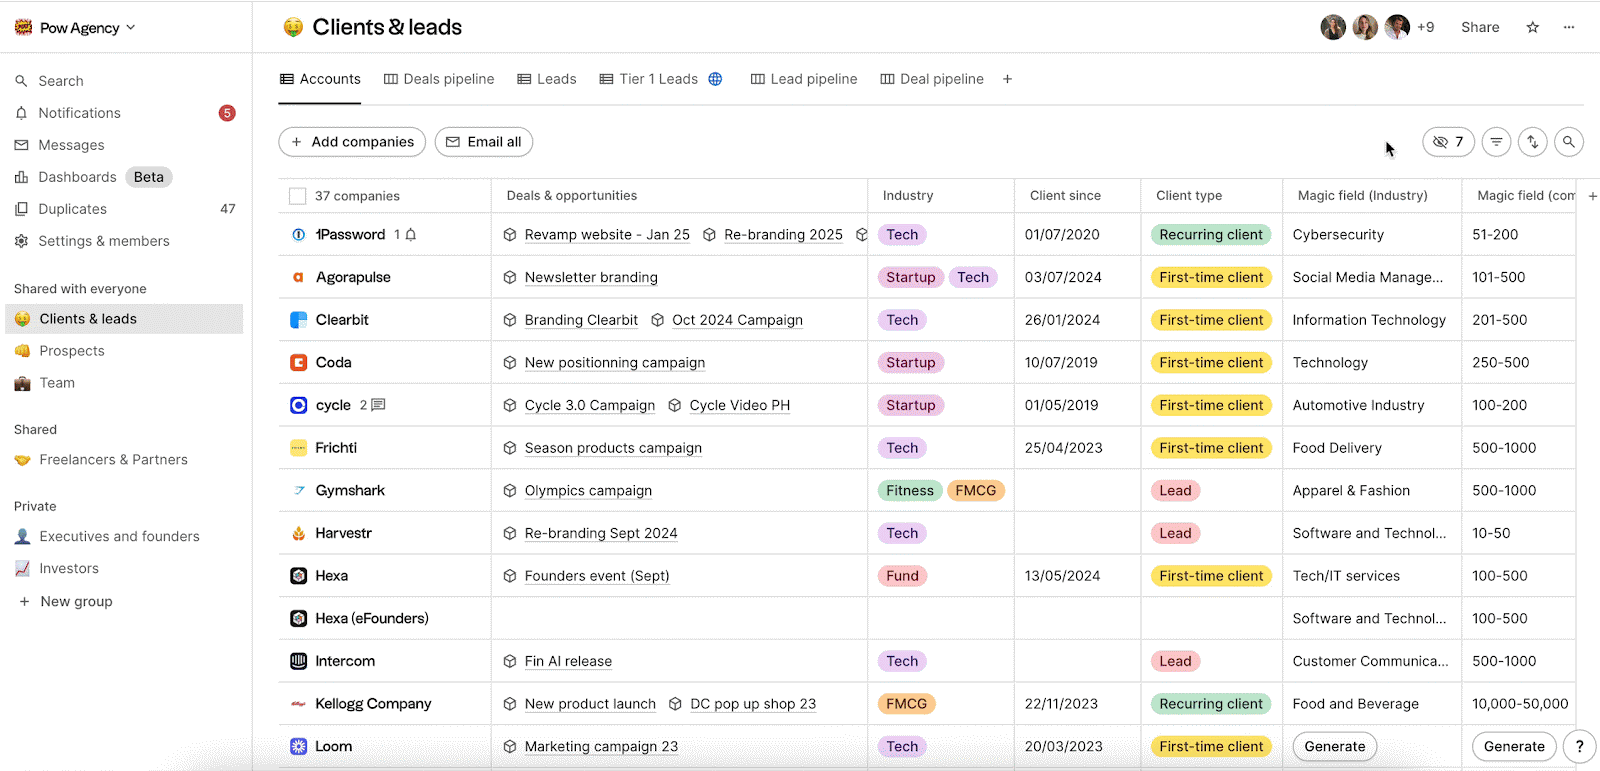1600x771 pixels.
Task: Click the help question mark button
Action: [1580, 746]
